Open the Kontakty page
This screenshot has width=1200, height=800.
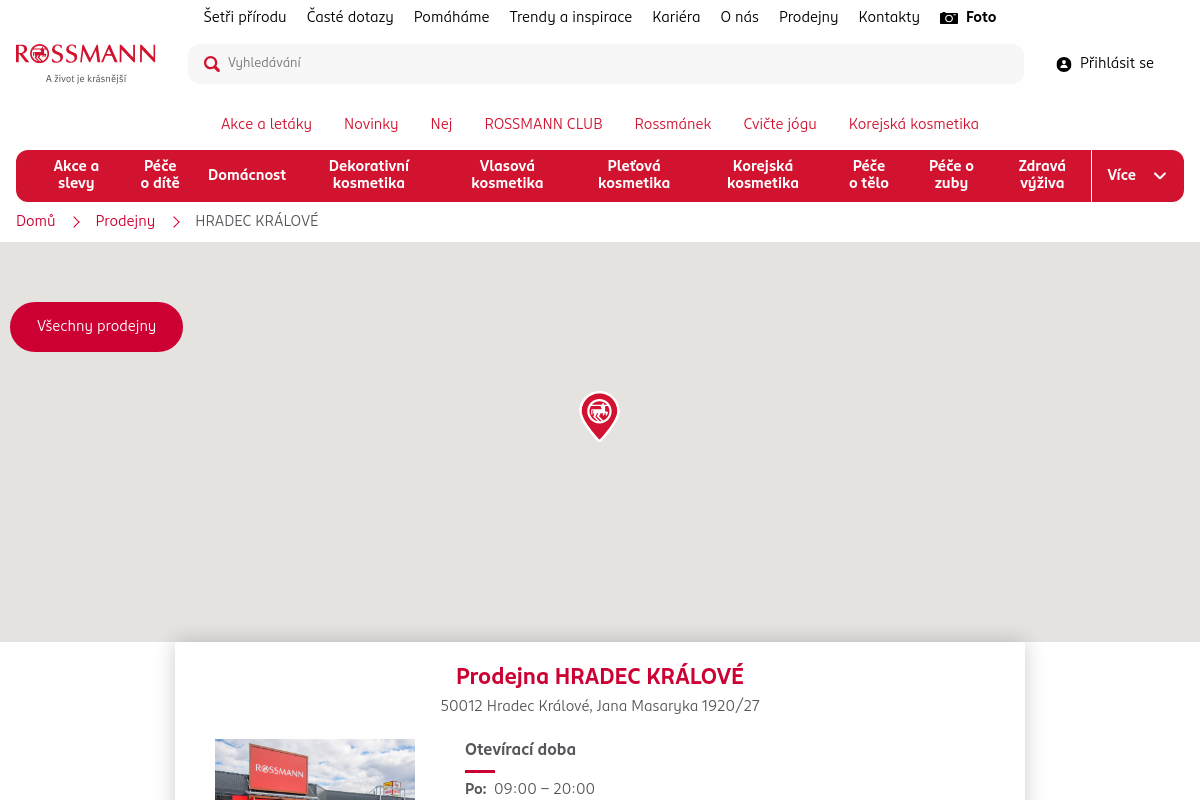click(889, 17)
